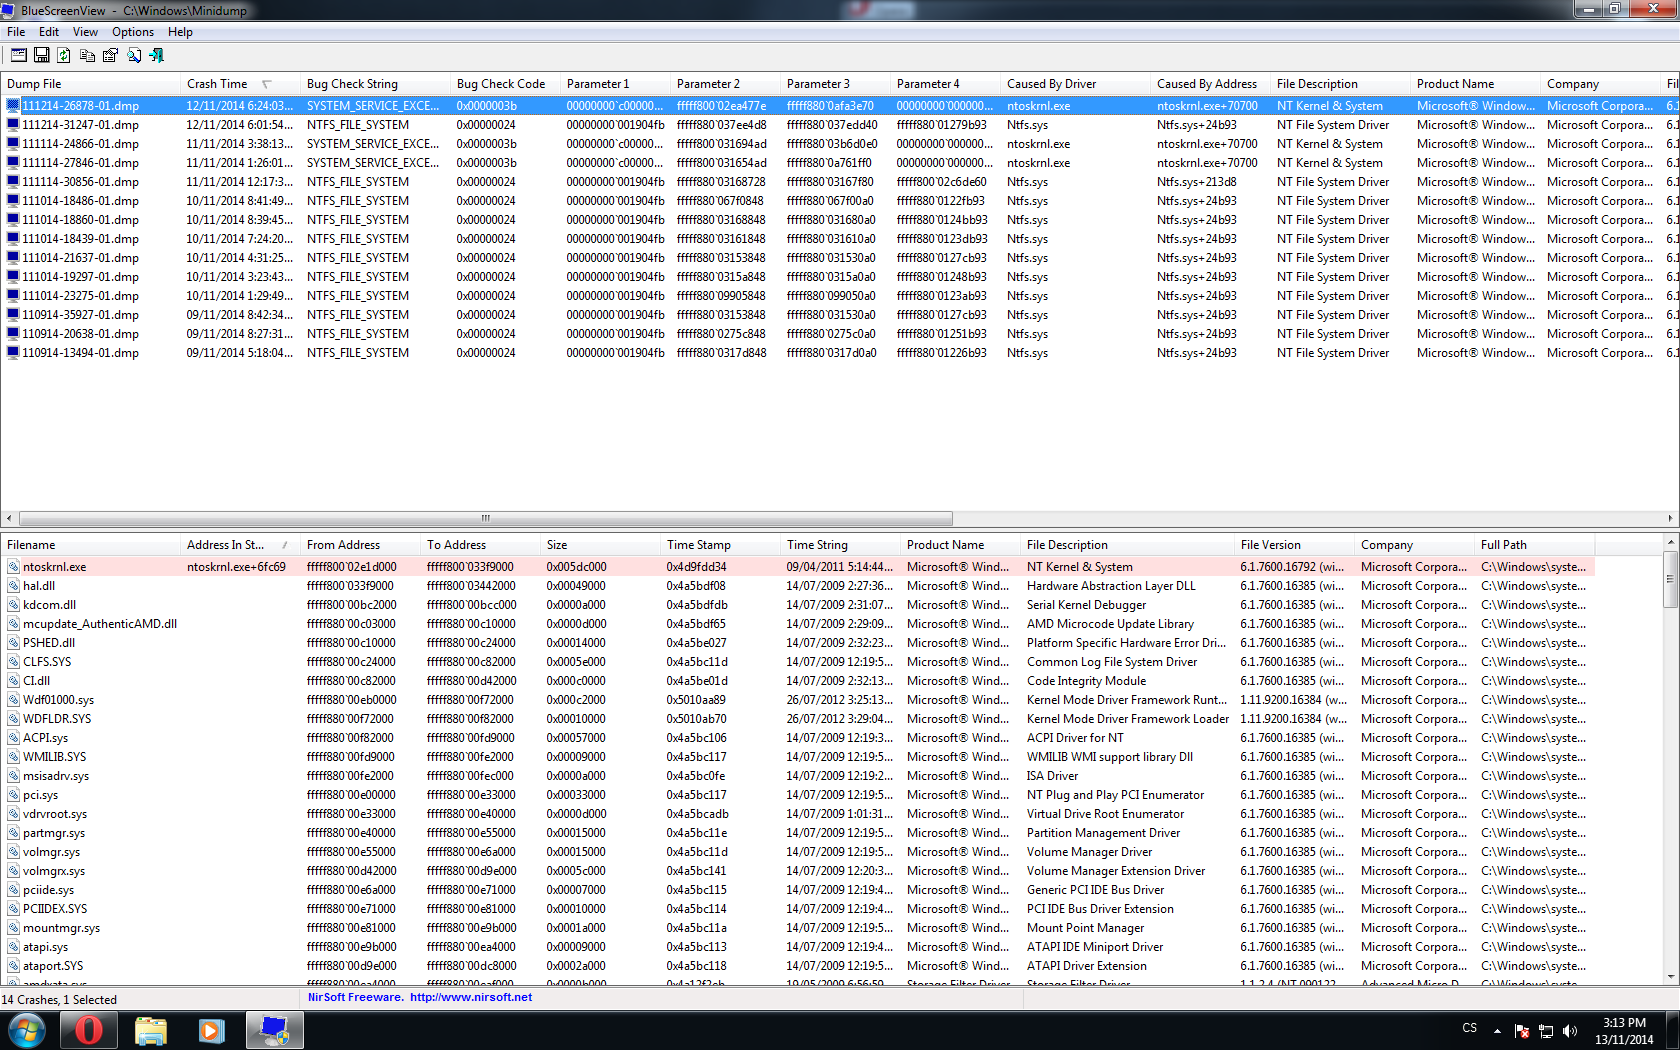Click the file icon beside ataport.SYS
The width and height of the screenshot is (1680, 1050).
pyautogui.click(x=13, y=966)
